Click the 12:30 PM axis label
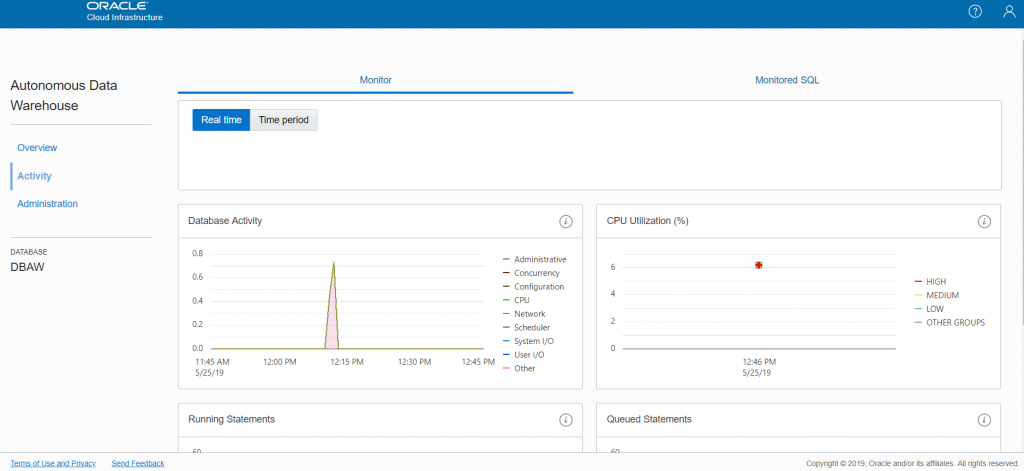This screenshot has width=1024, height=471. (415, 361)
